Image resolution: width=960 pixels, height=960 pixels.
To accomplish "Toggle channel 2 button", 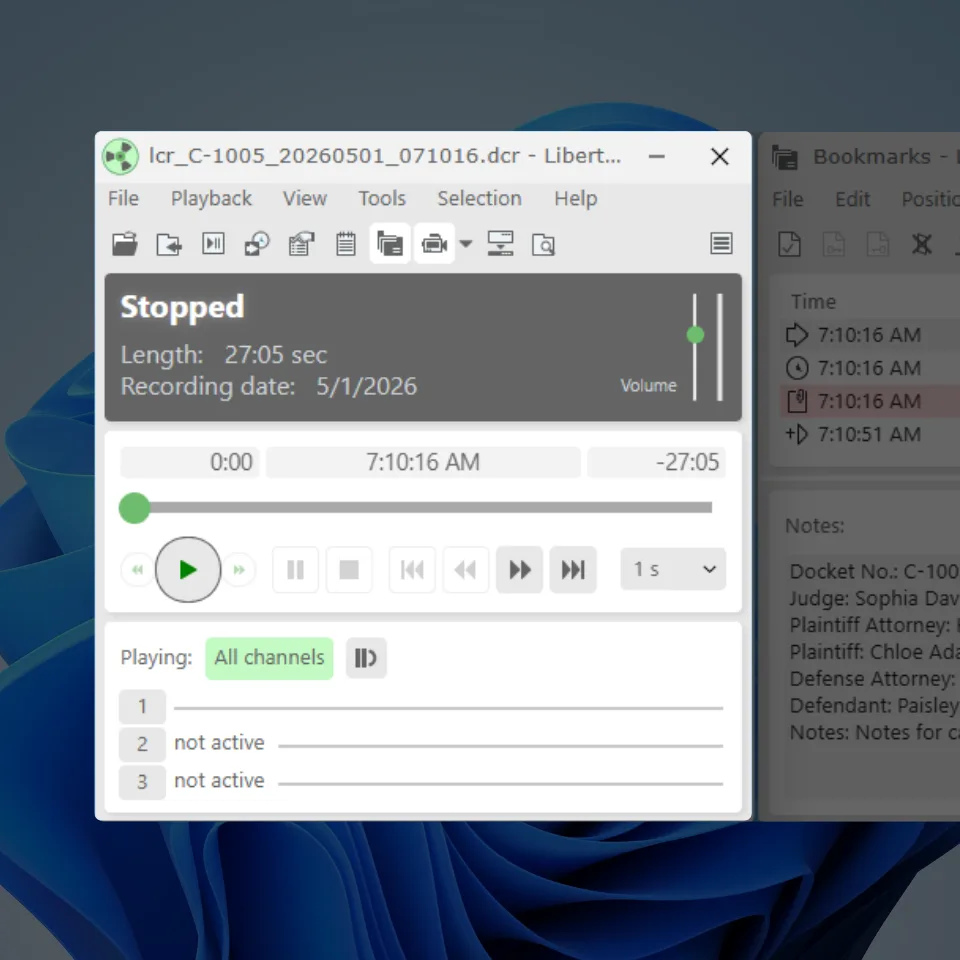I will click(x=142, y=744).
